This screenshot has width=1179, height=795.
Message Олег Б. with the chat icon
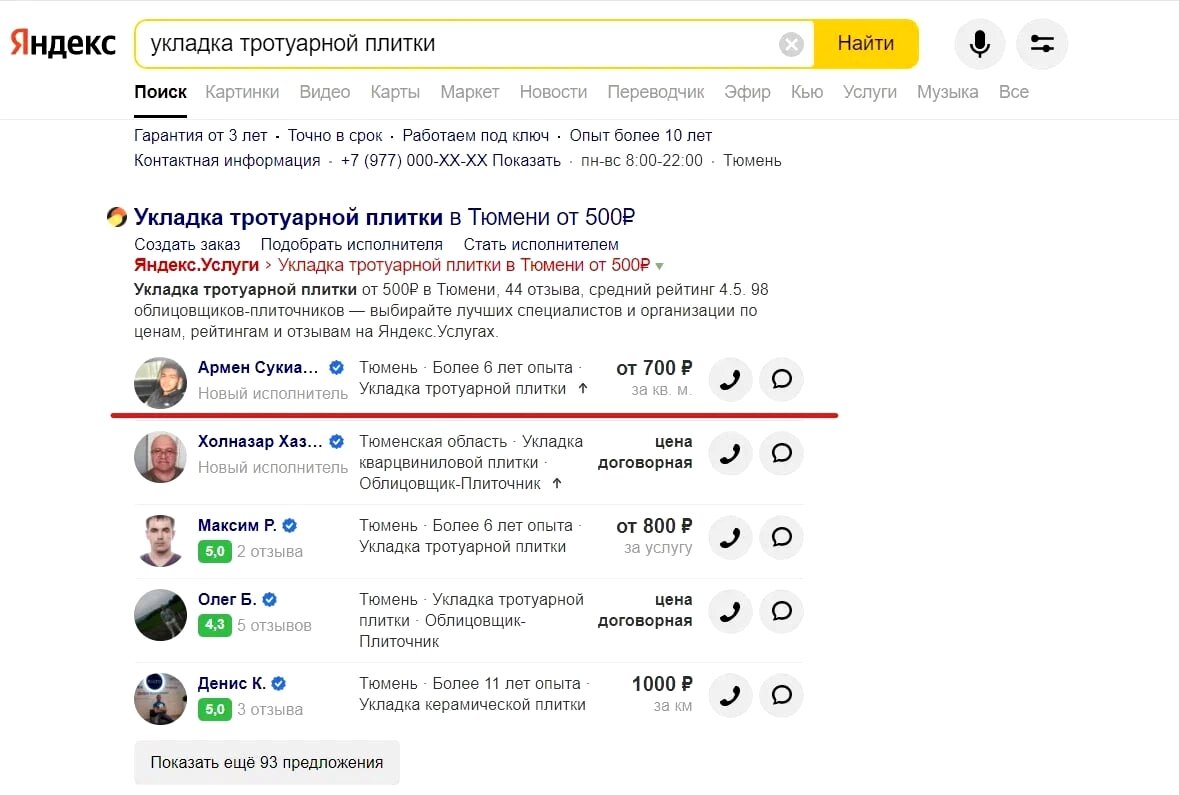781,611
